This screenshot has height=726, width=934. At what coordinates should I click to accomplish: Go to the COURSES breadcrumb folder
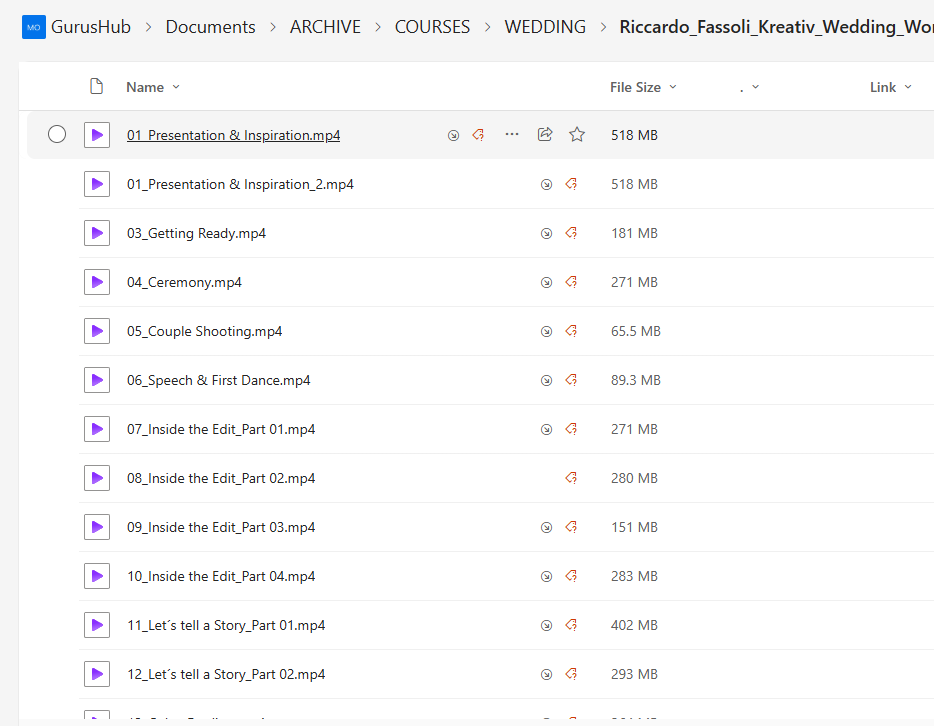click(x=432, y=27)
